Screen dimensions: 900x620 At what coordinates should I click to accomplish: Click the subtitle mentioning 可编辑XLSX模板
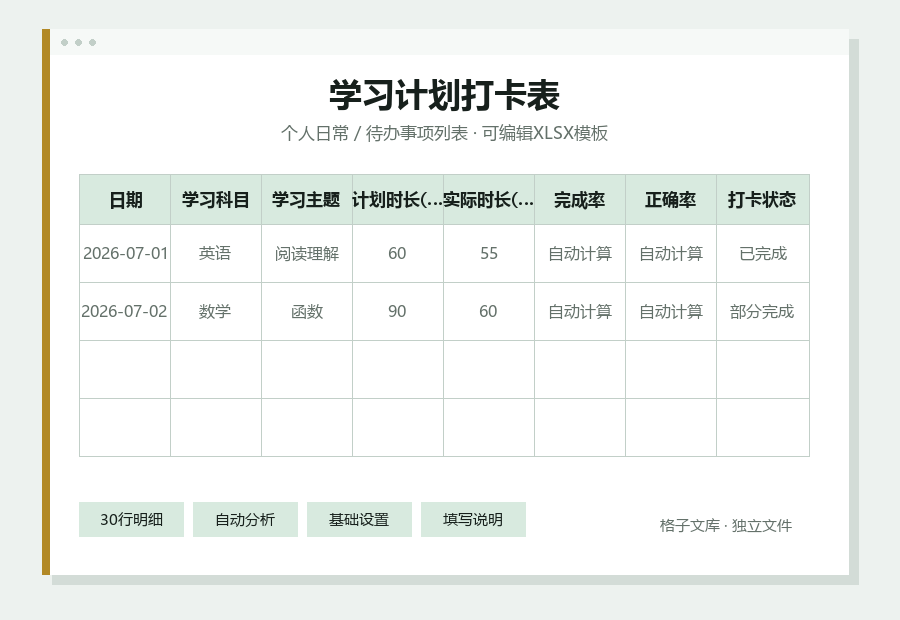point(444,133)
